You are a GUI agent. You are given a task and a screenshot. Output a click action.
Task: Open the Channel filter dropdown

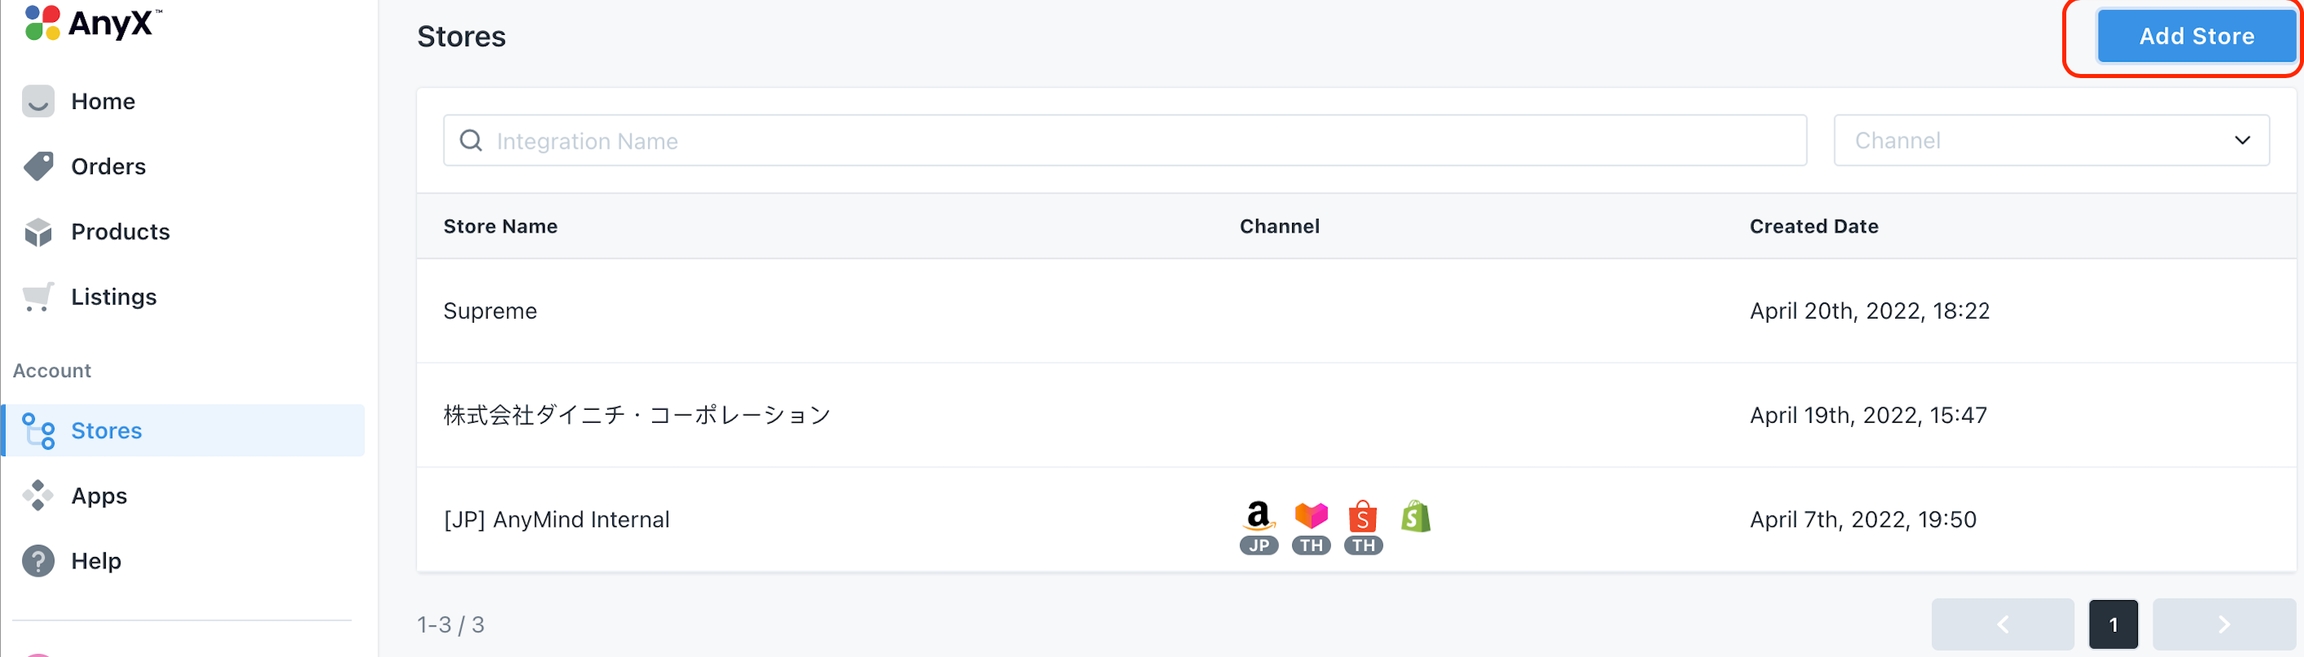(2051, 141)
